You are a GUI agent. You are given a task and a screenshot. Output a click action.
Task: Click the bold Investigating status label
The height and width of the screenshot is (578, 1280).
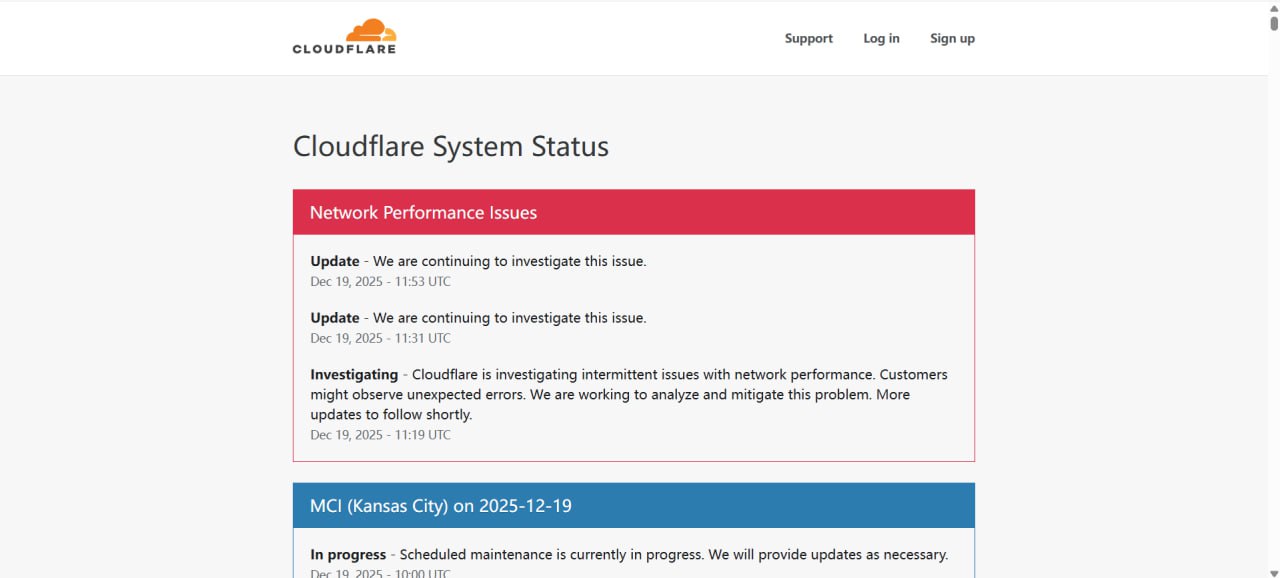tap(354, 374)
